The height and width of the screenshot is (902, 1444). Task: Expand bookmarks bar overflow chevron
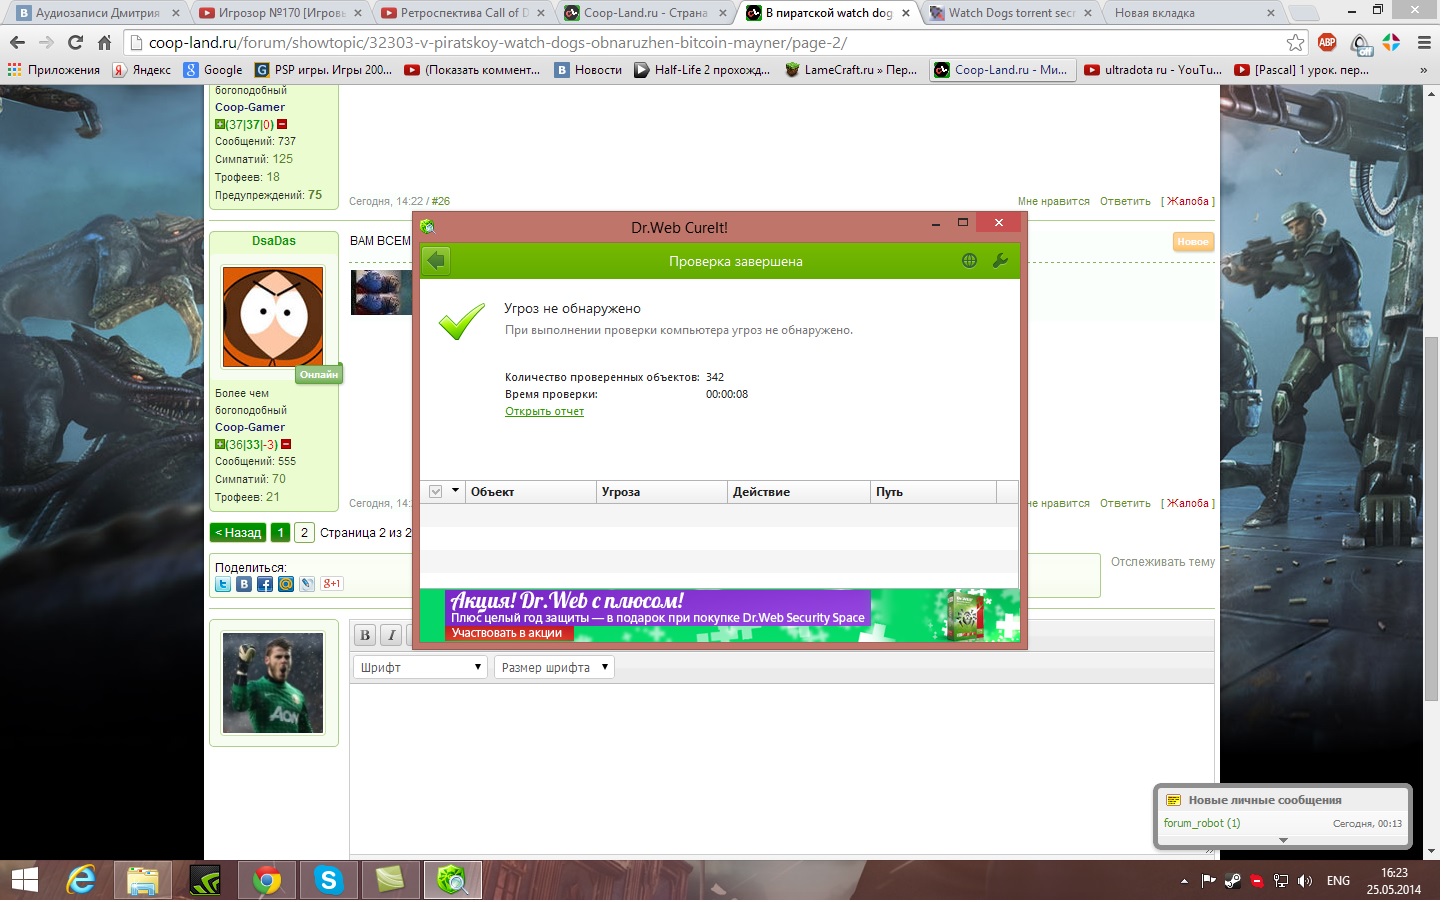1424,70
